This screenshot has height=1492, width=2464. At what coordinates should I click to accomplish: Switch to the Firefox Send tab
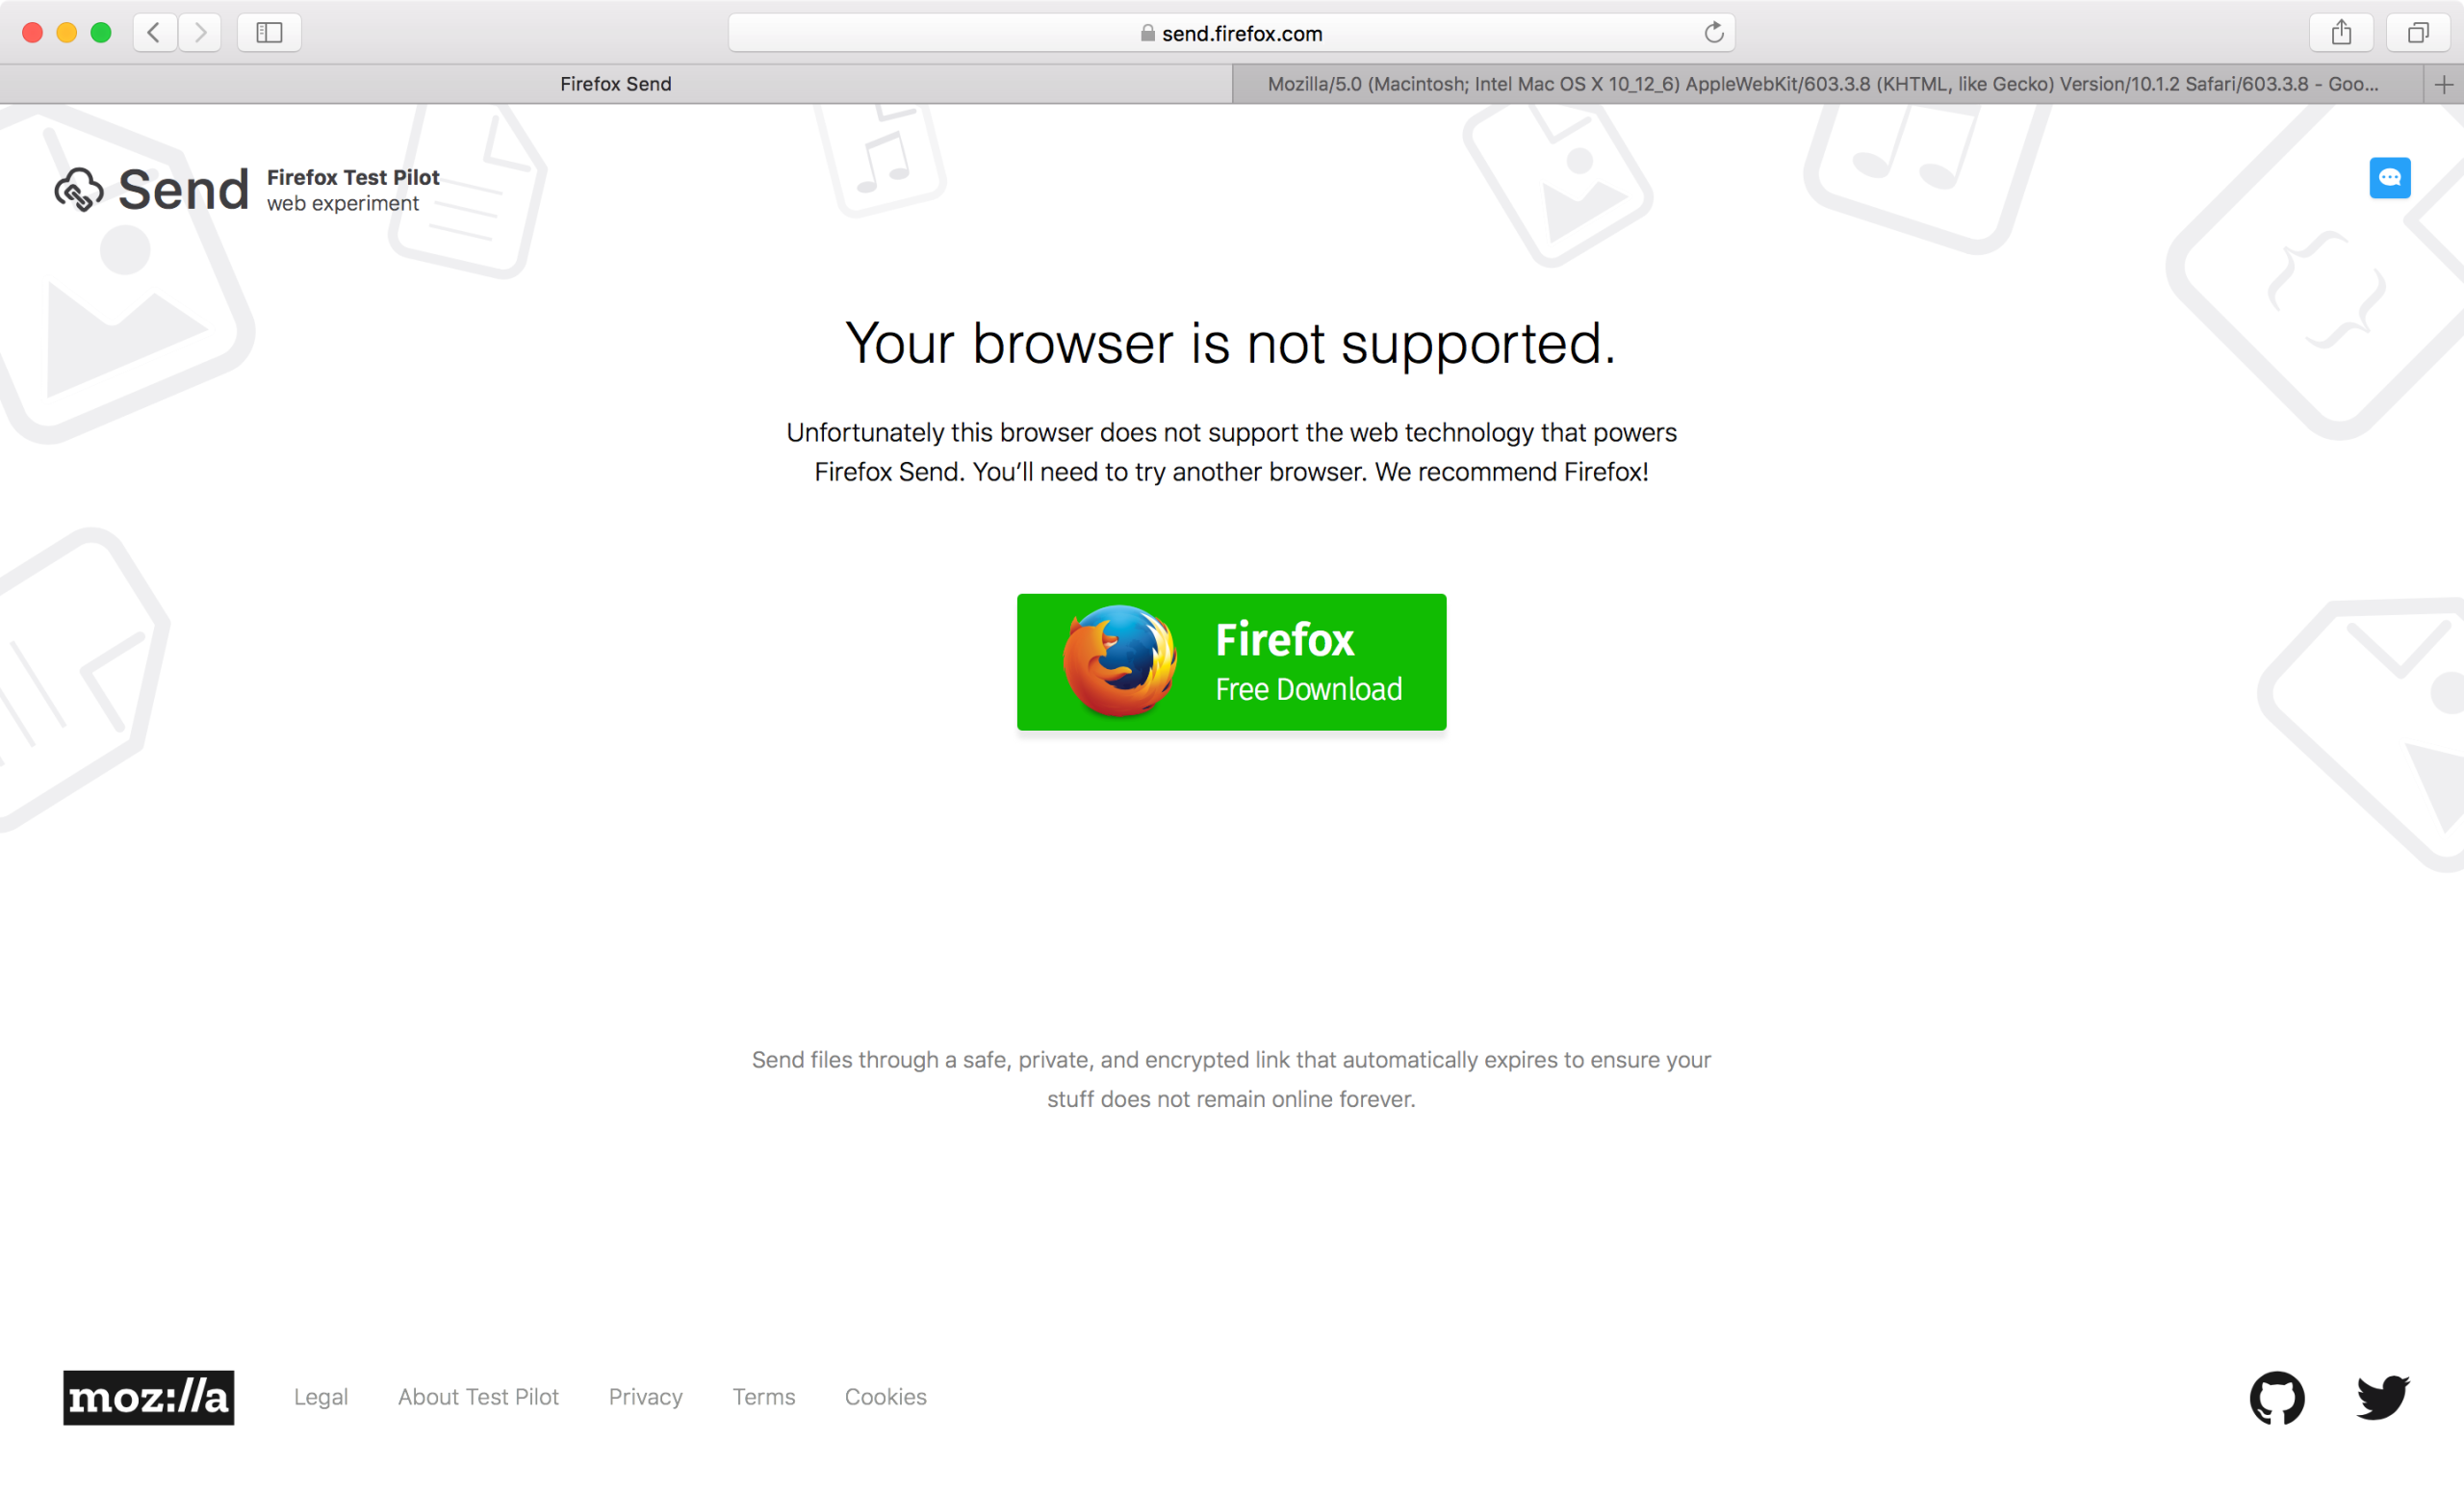pyautogui.click(x=616, y=84)
